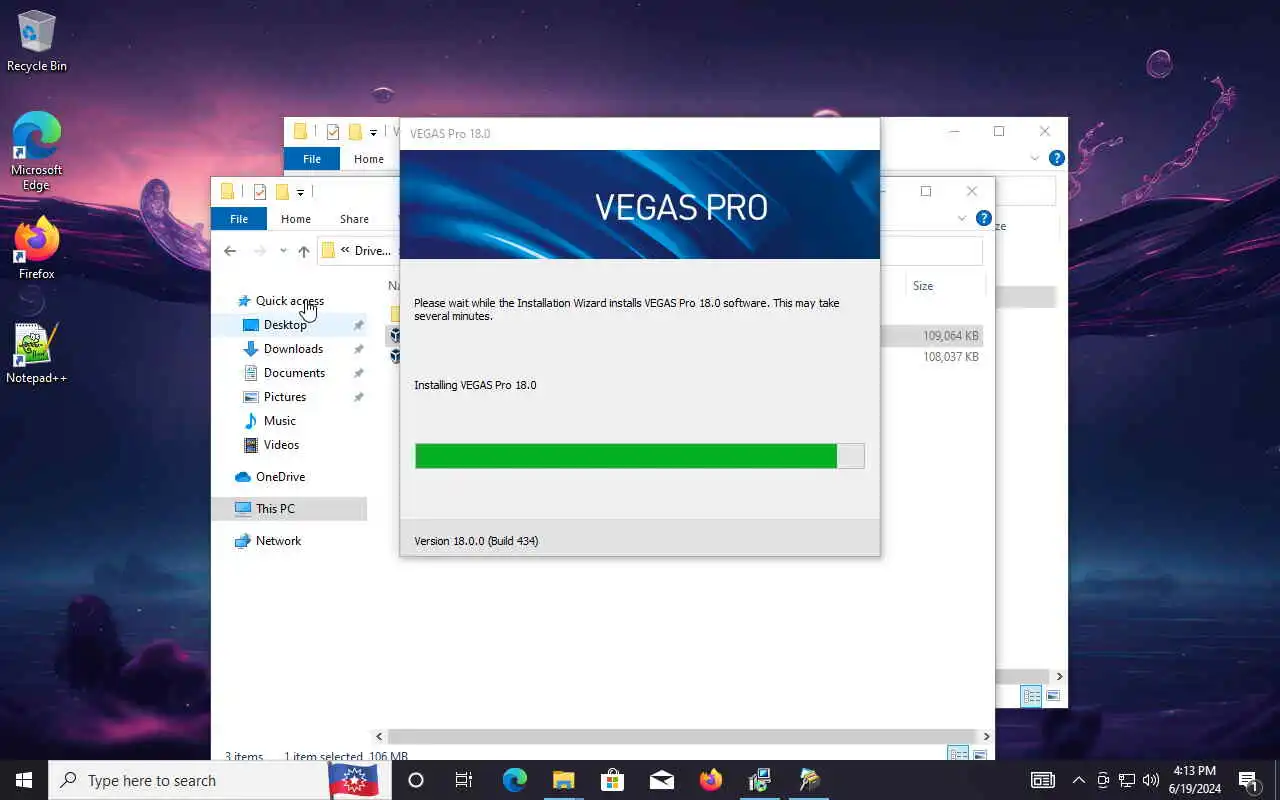Open the News and interests tray icon
The width and height of the screenshot is (1280, 800).
tap(1043, 780)
